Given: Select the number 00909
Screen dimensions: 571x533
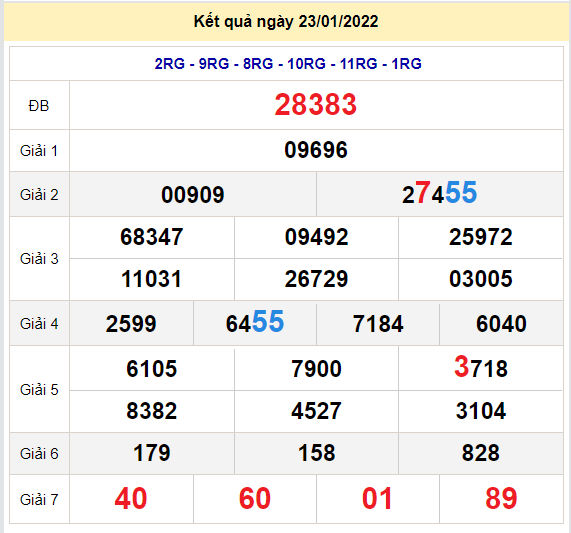Looking at the screenshot, I should [x=193, y=195].
